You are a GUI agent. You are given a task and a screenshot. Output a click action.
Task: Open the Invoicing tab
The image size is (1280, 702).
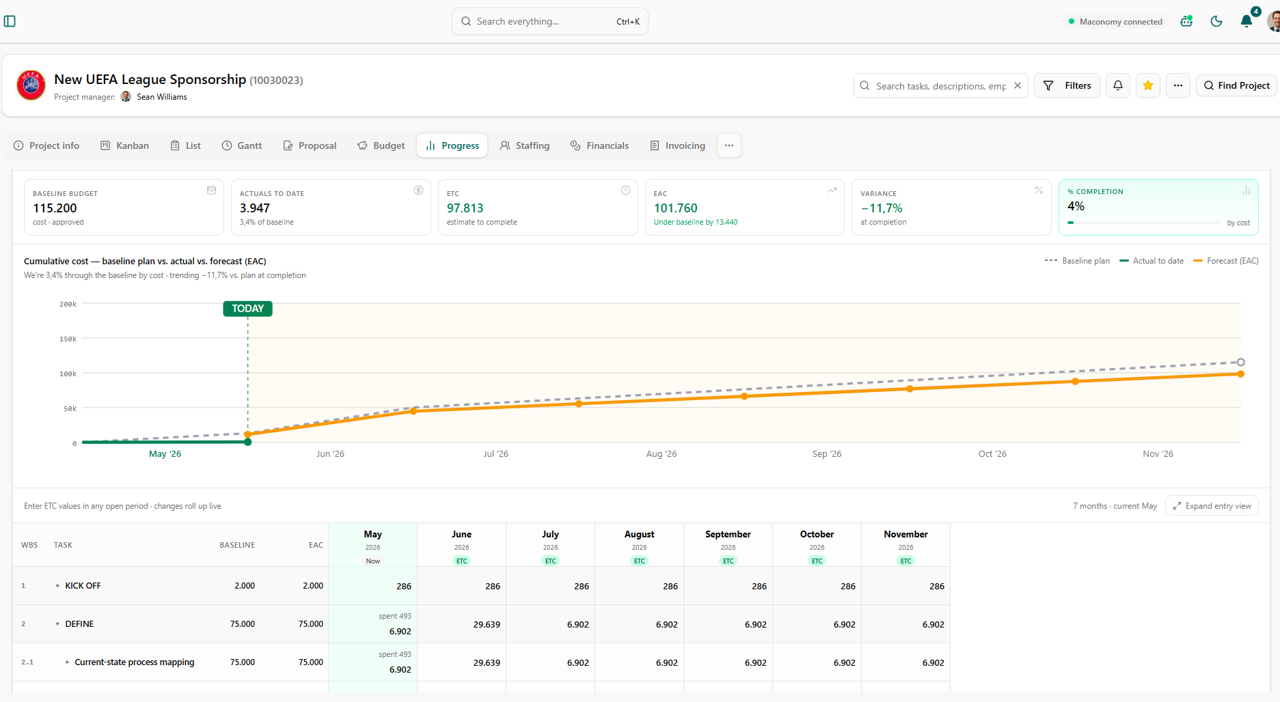[678, 146]
